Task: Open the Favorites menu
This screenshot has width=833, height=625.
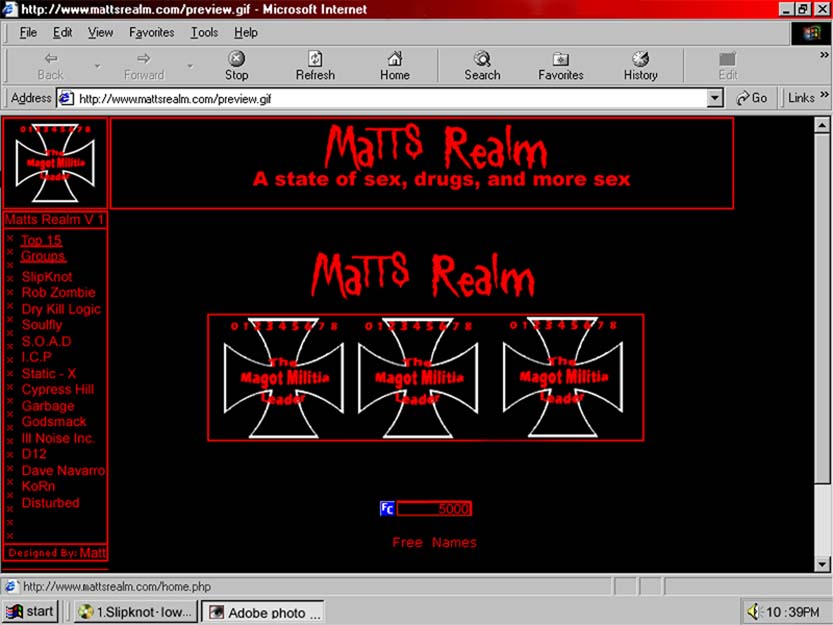Action: pyautogui.click(x=151, y=33)
